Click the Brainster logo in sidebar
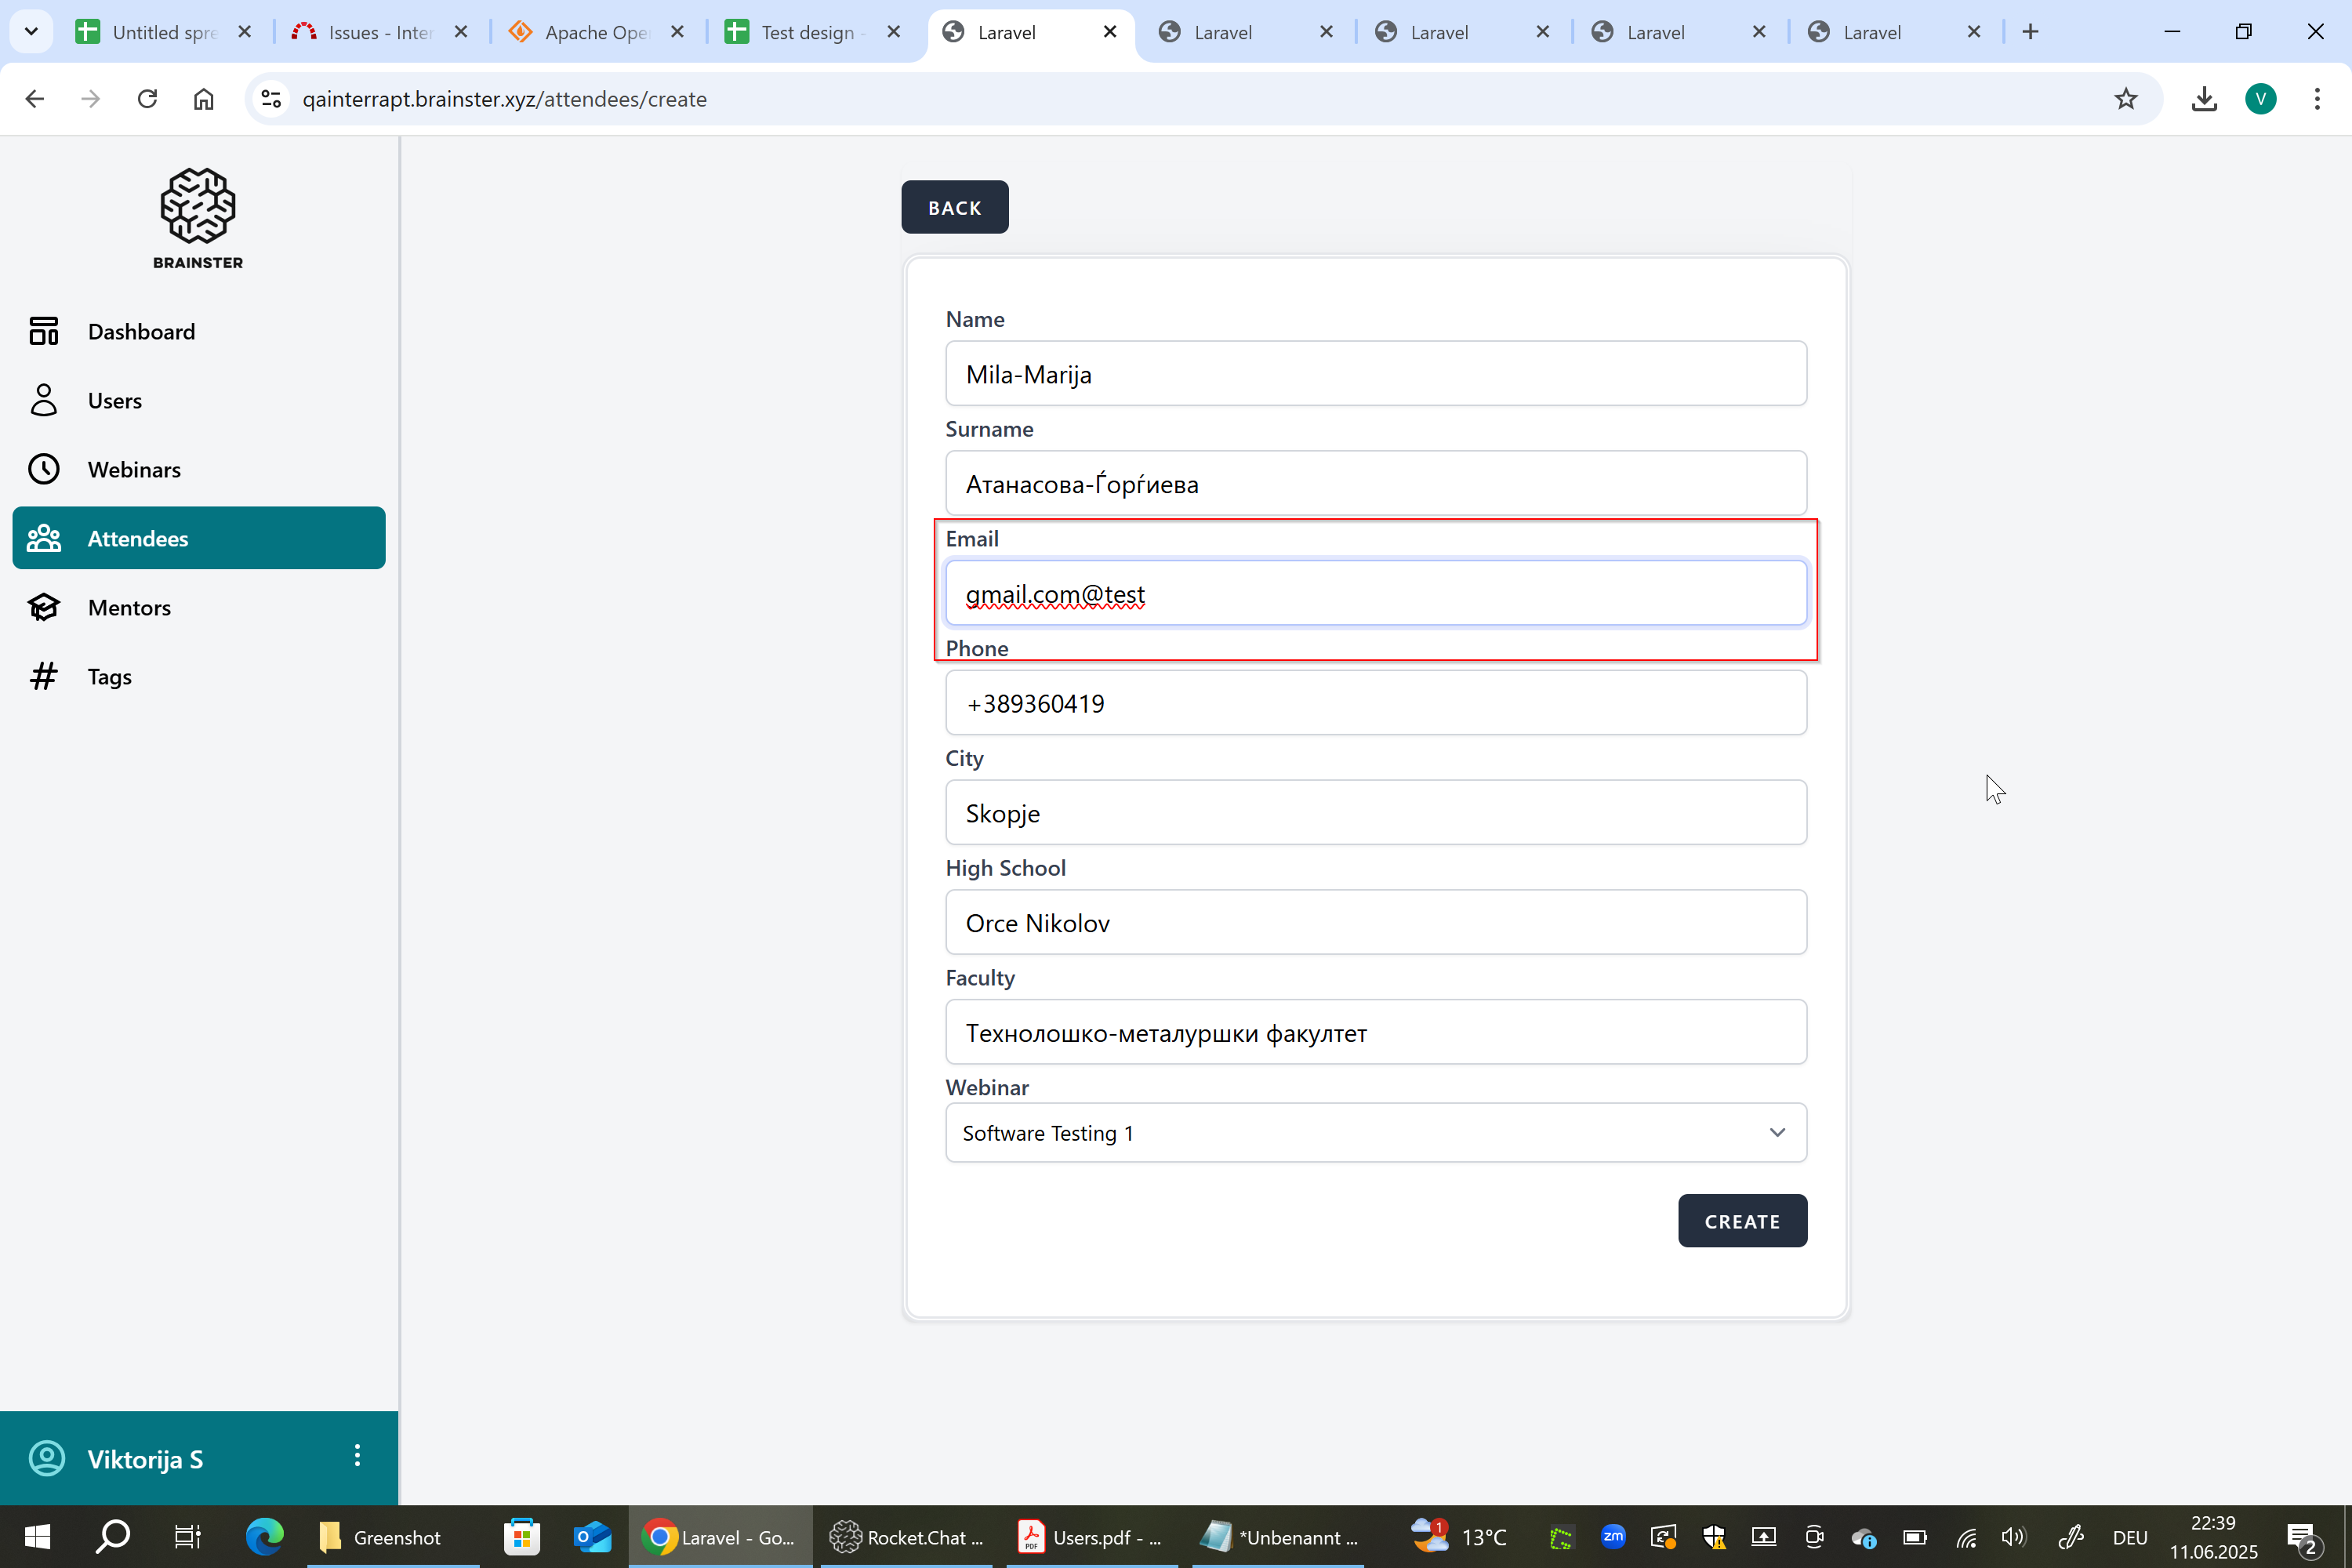 coord(198,217)
